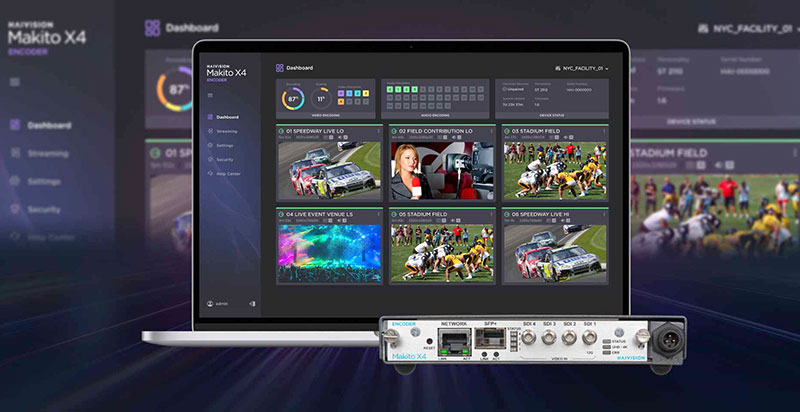Select blue video encoder square 2
The image size is (800, 412).
[349, 93]
